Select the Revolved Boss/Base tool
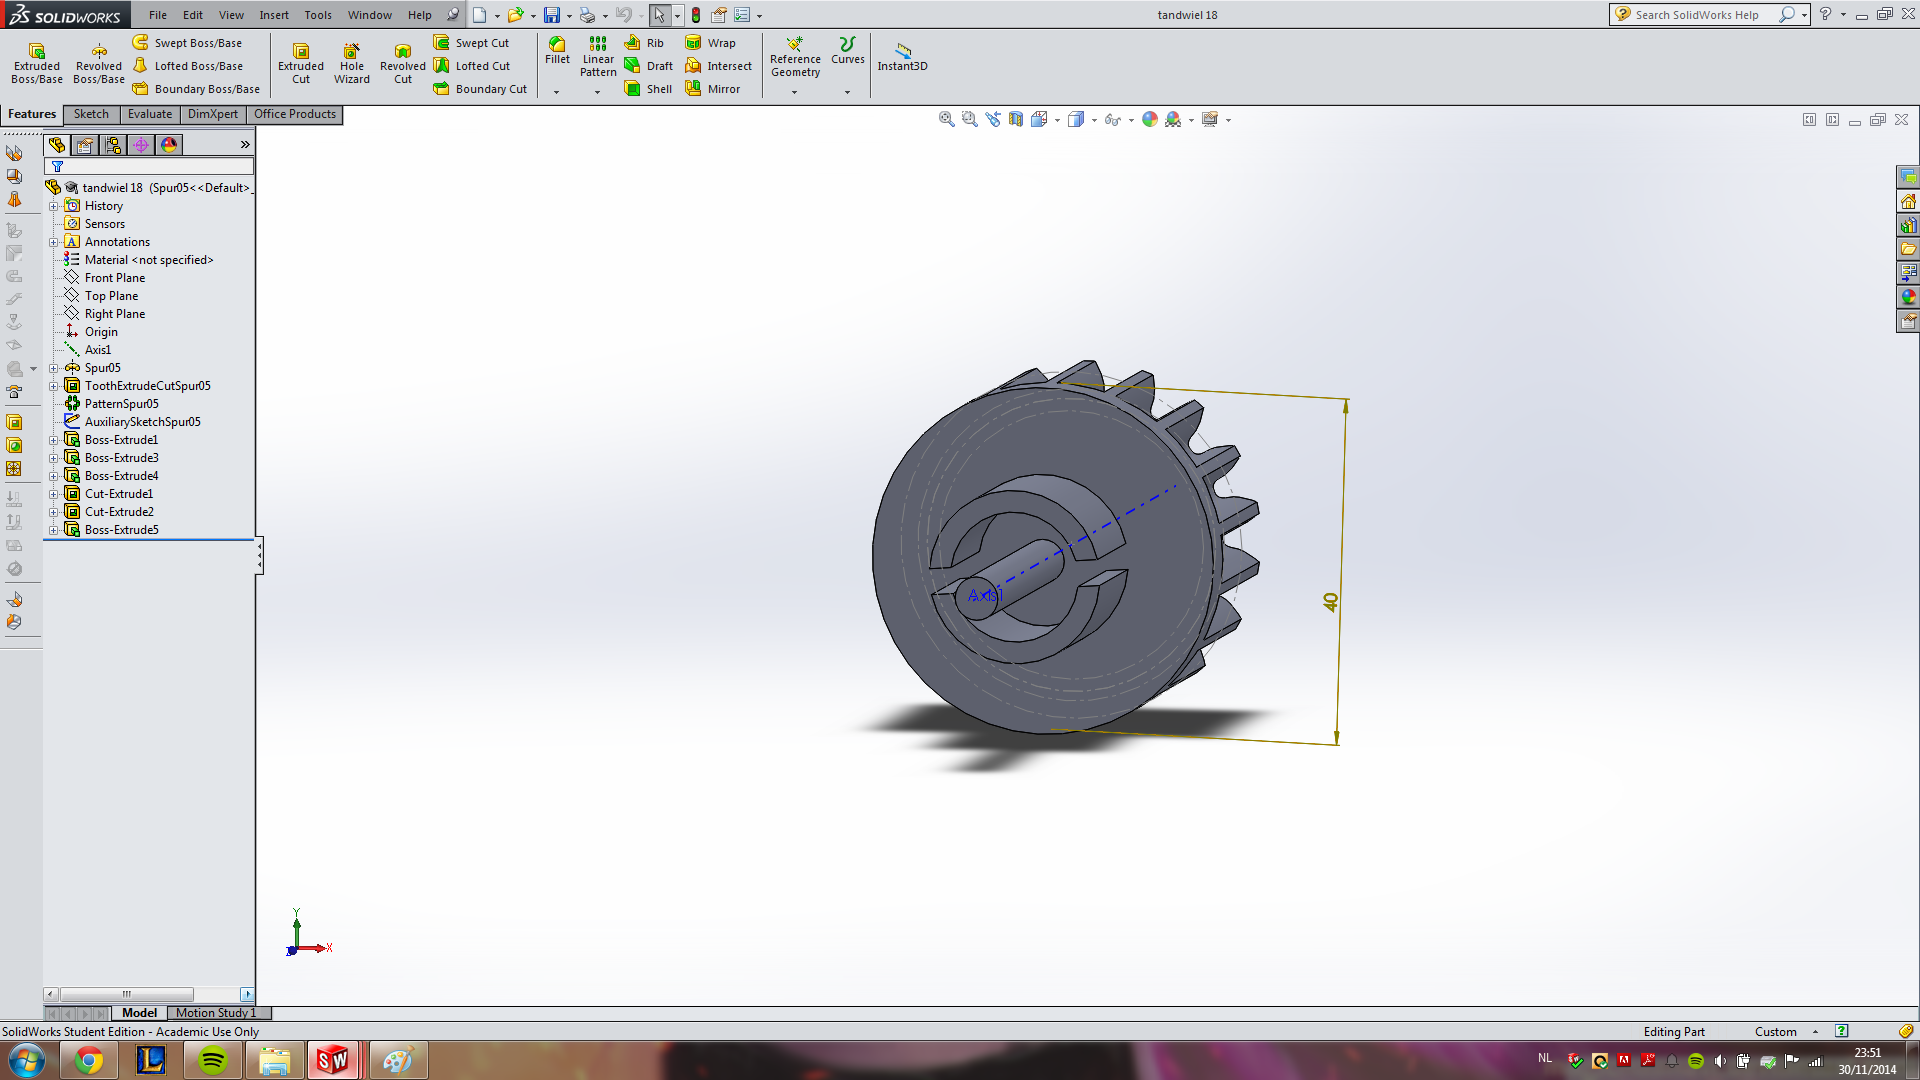 (x=99, y=63)
